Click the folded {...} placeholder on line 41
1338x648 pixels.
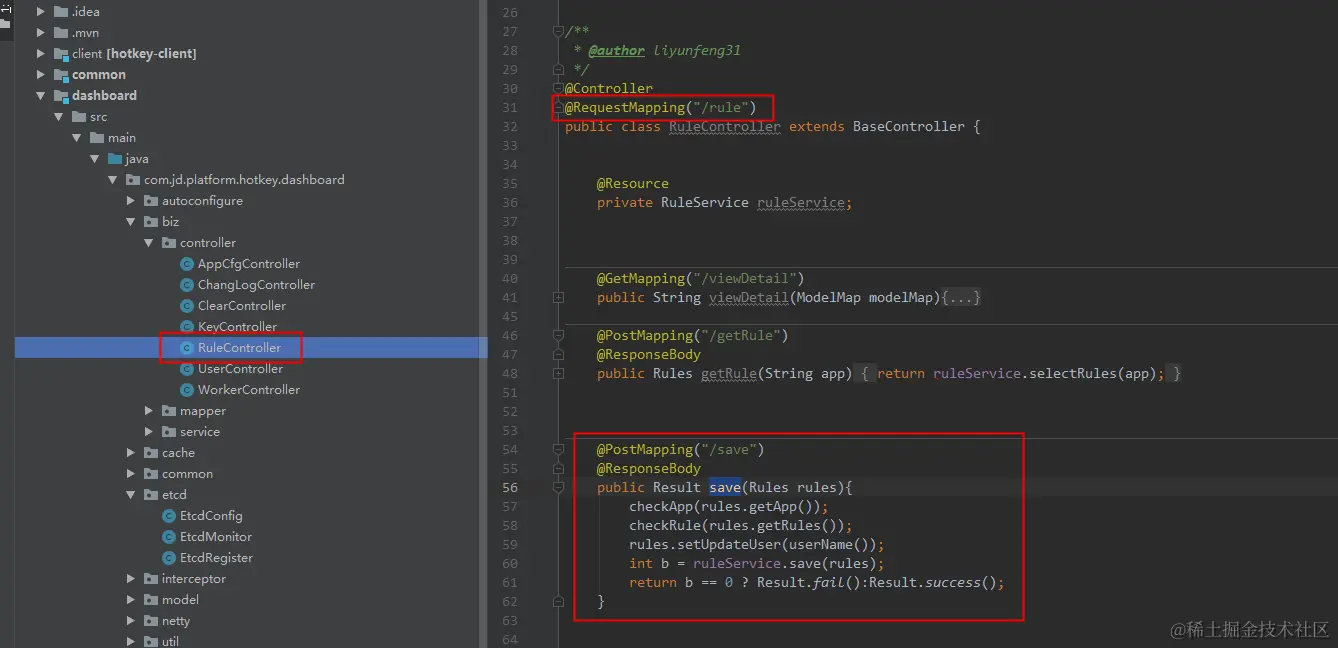[961, 298]
